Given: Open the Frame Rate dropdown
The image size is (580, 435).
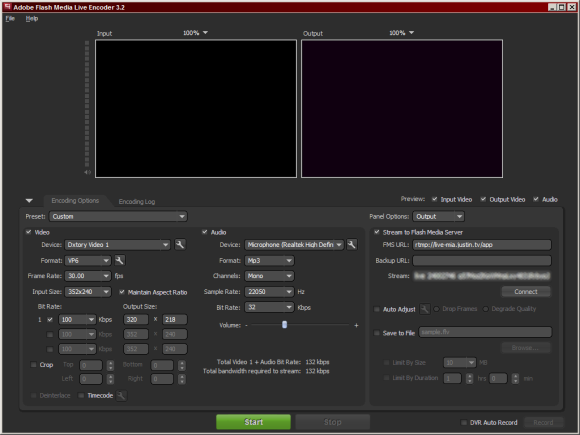Looking at the screenshot, I should [88, 276].
